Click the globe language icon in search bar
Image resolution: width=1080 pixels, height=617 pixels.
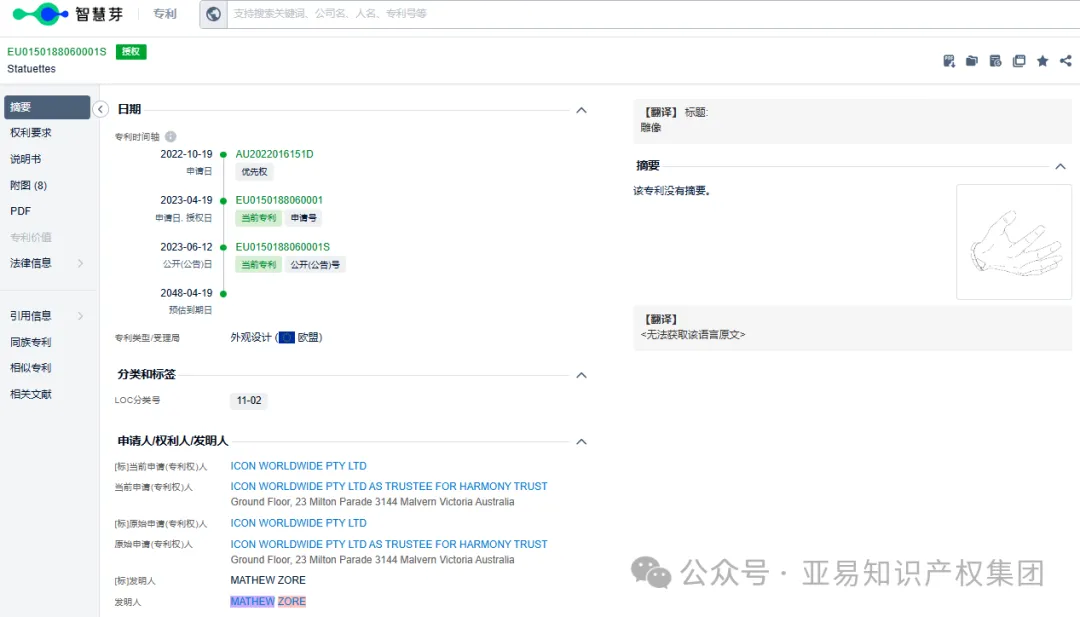click(x=211, y=13)
